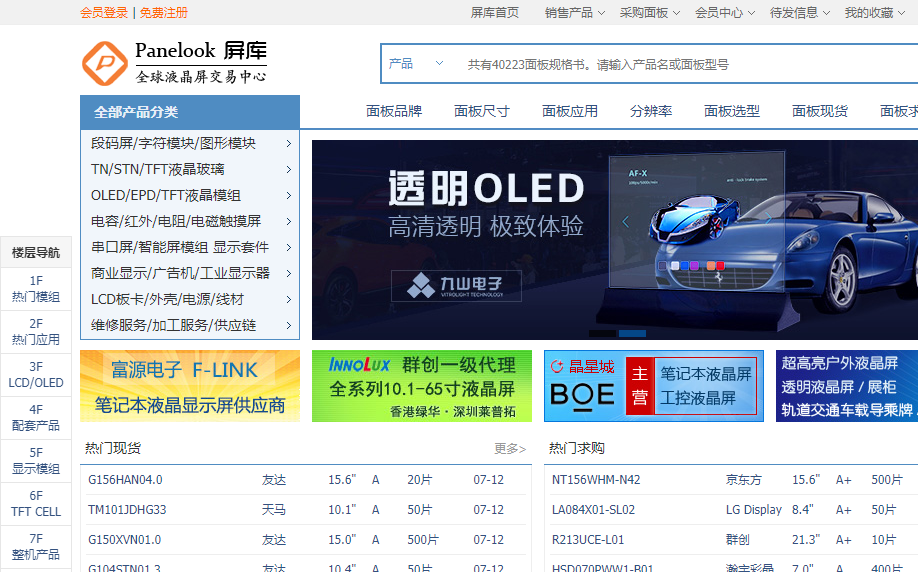Expand the 会员中心 top menu
This screenshot has height=572, width=918.
tap(724, 13)
